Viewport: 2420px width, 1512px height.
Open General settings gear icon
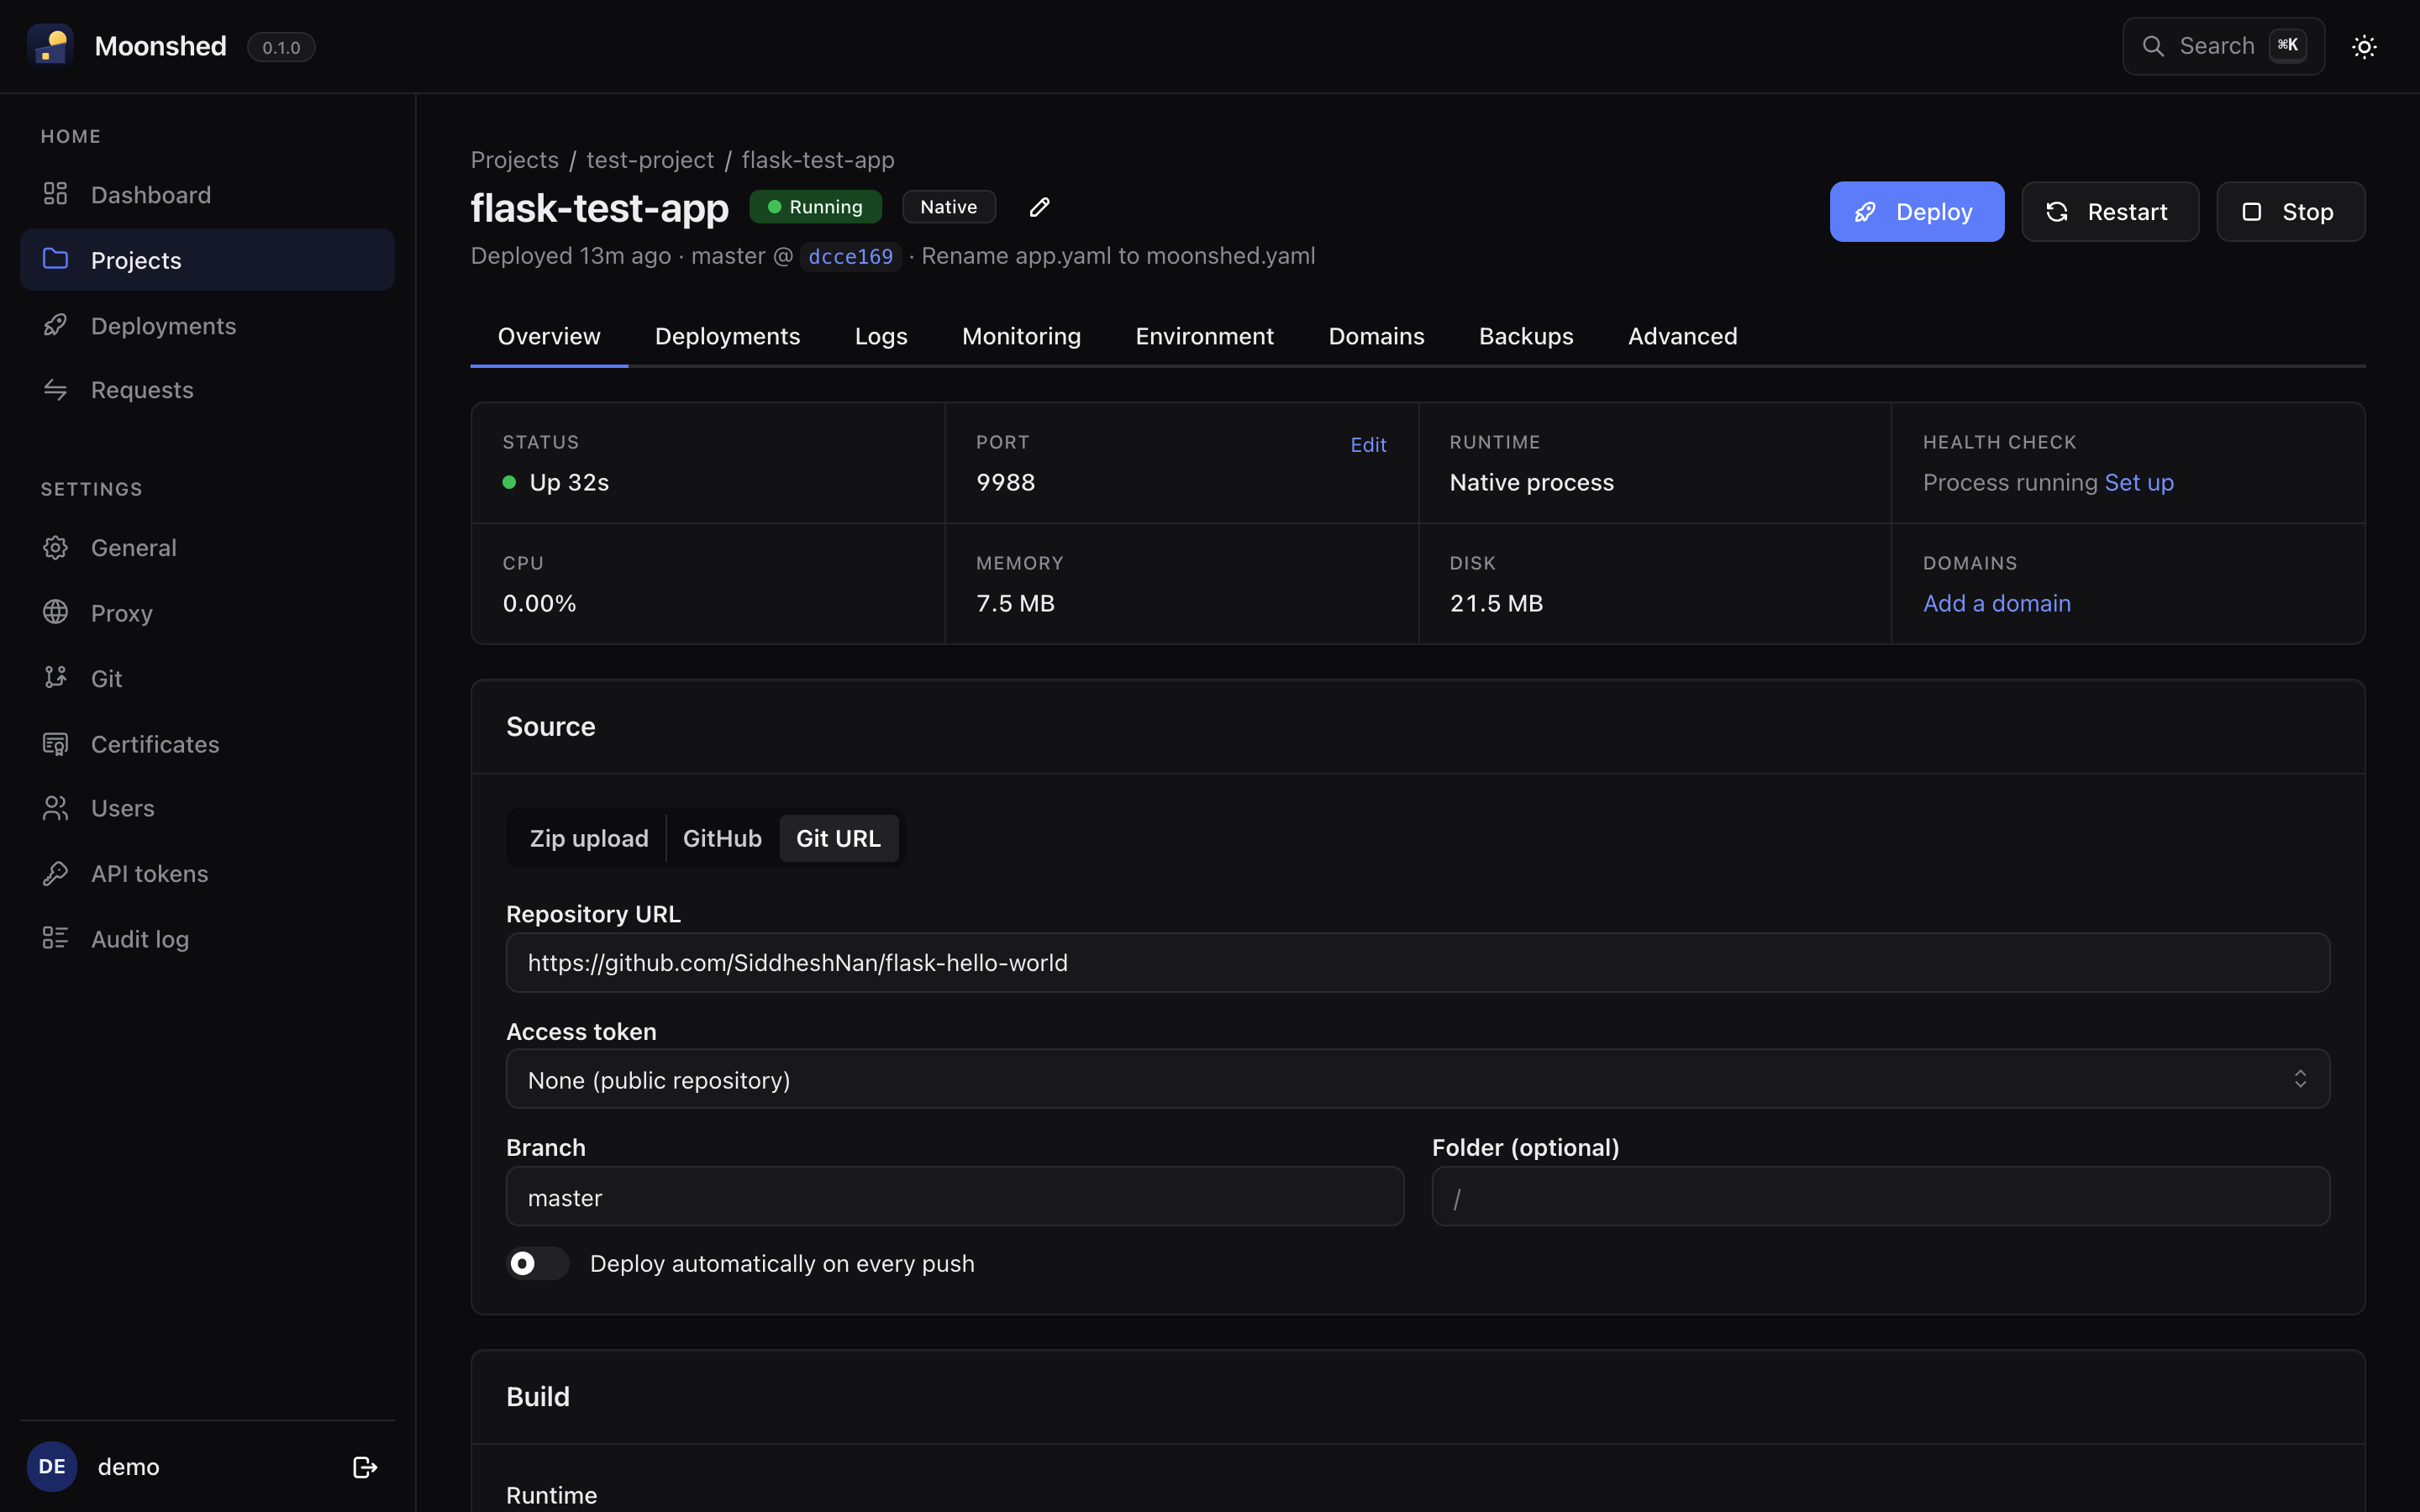pos(55,547)
